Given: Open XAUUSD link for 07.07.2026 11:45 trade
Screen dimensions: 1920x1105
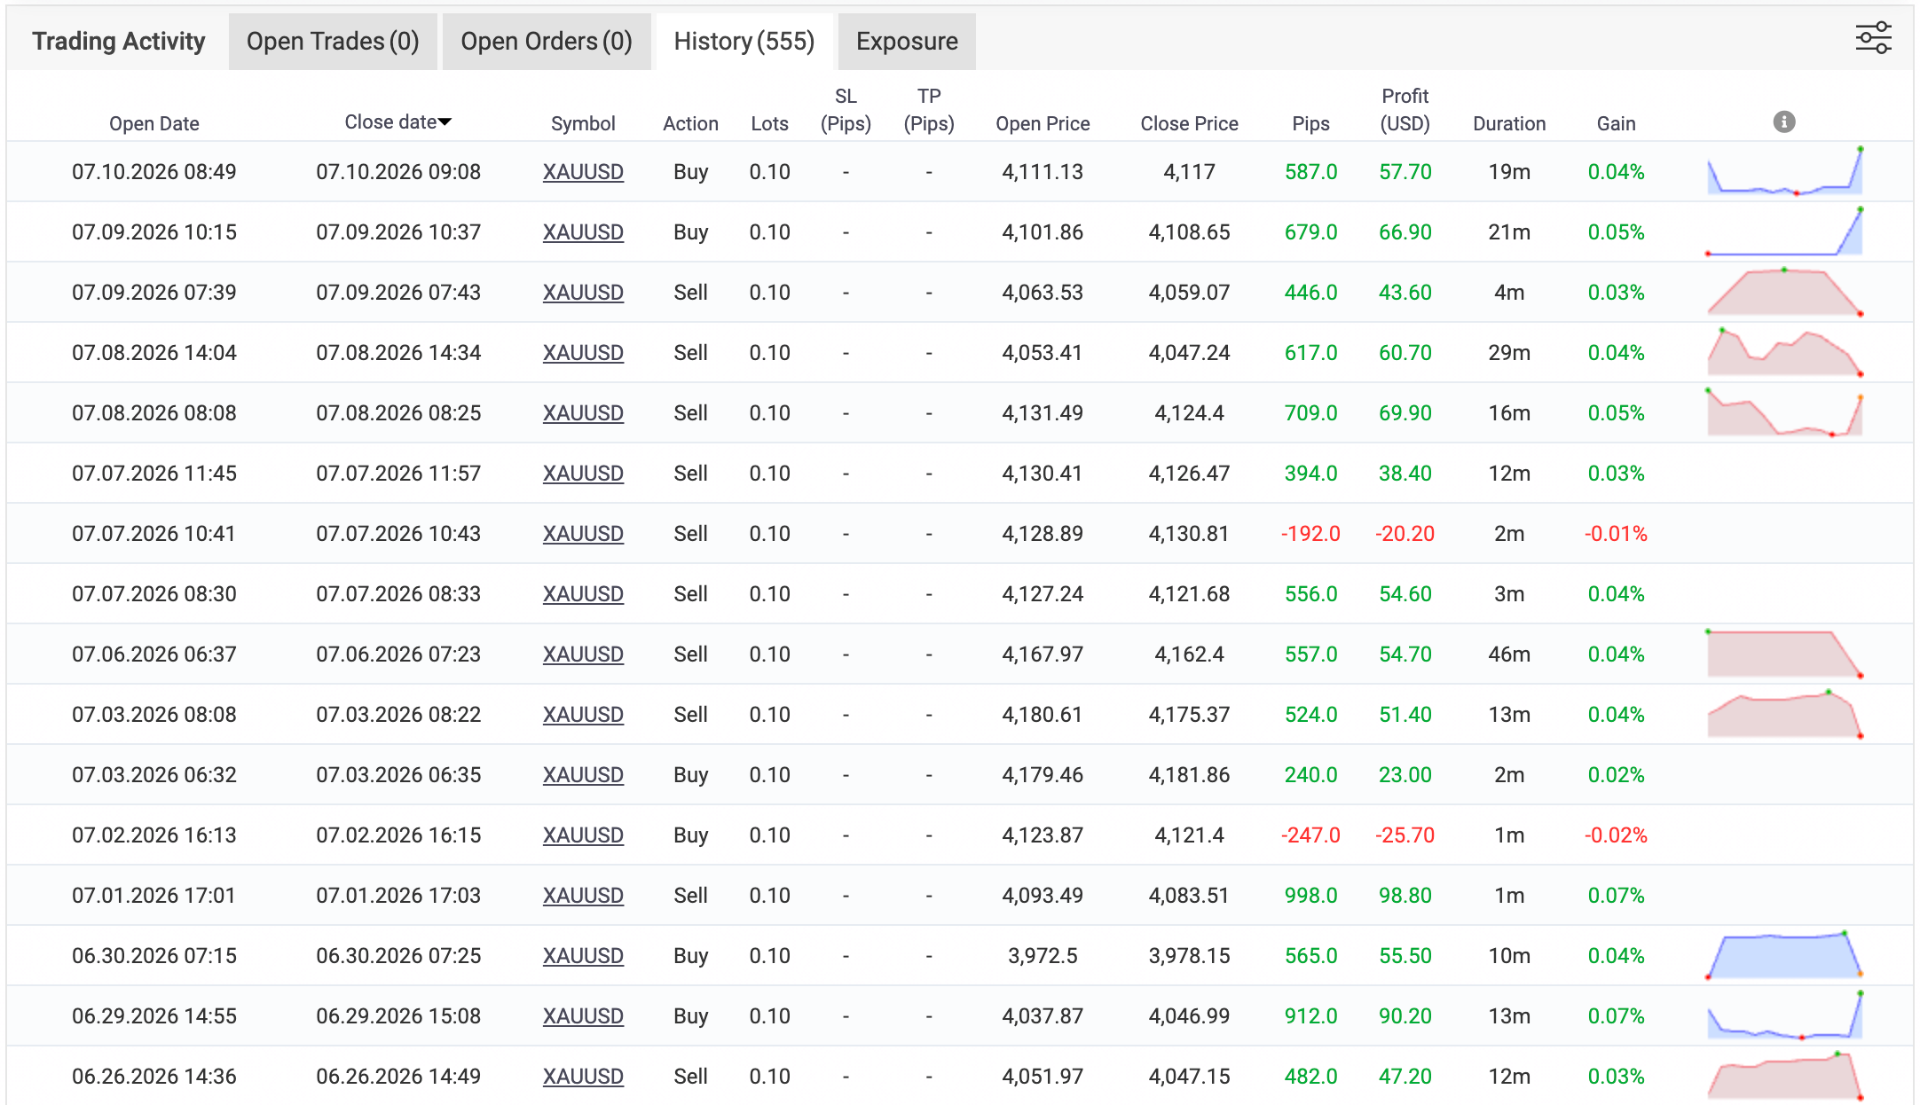Looking at the screenshot, I should click(583, 474).
